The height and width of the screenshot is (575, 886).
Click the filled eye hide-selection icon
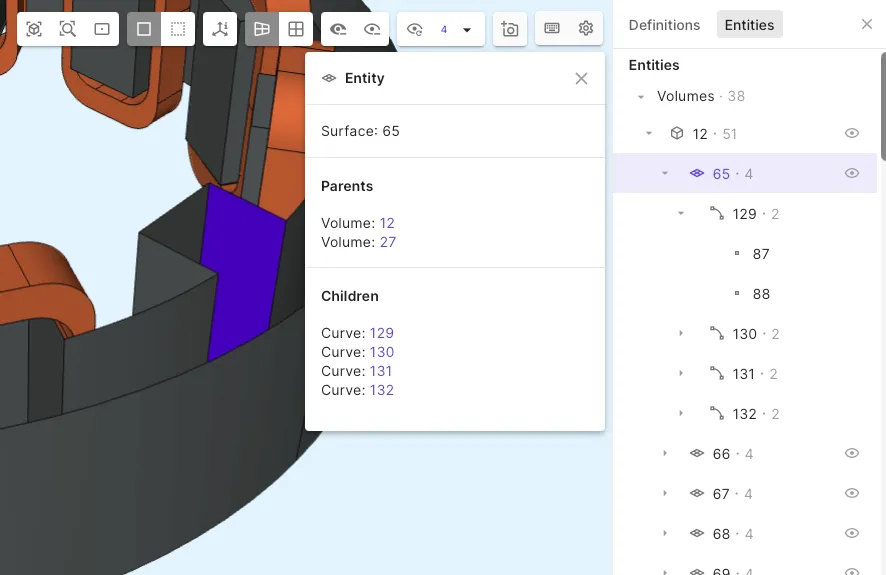pos(338,29)
